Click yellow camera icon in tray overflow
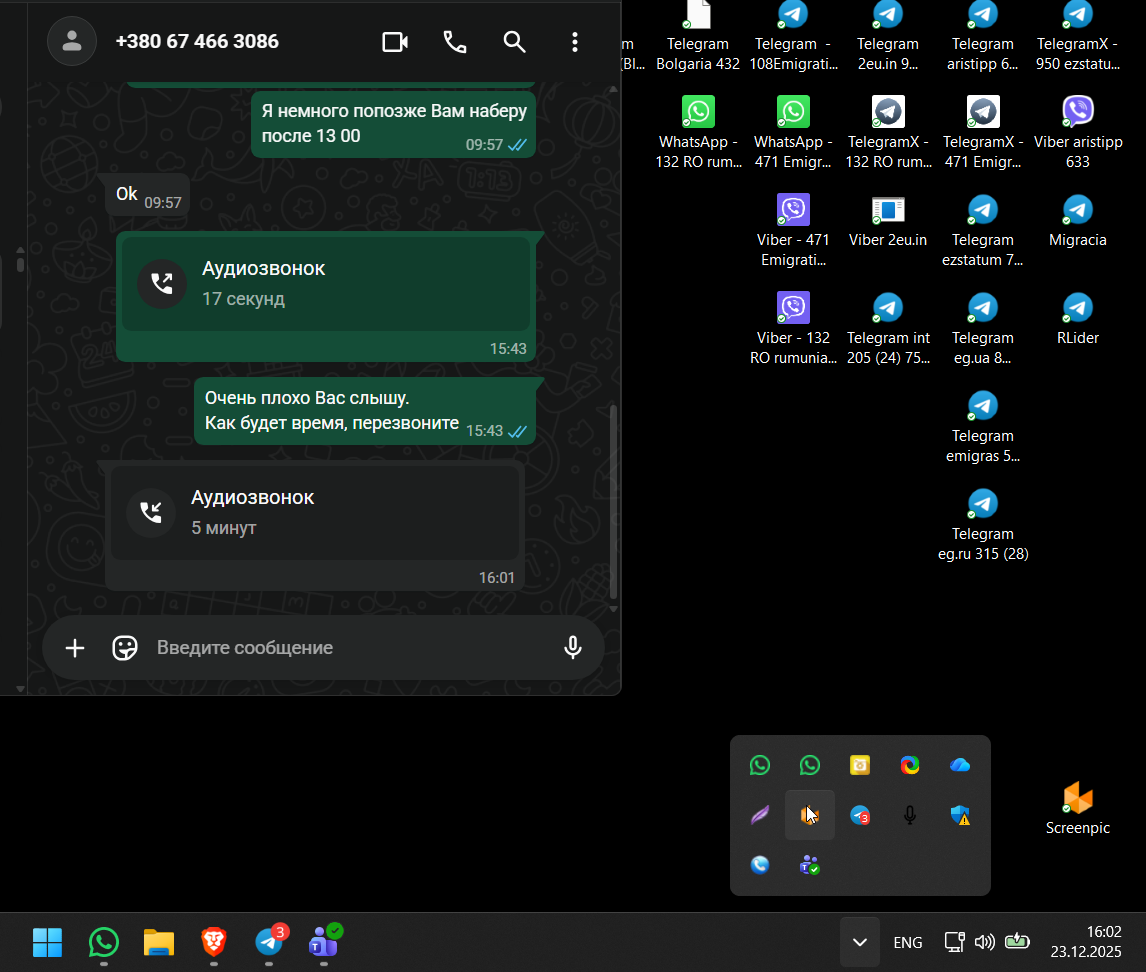The height and width of the screenshot is (972, 1146). [860, 765]
